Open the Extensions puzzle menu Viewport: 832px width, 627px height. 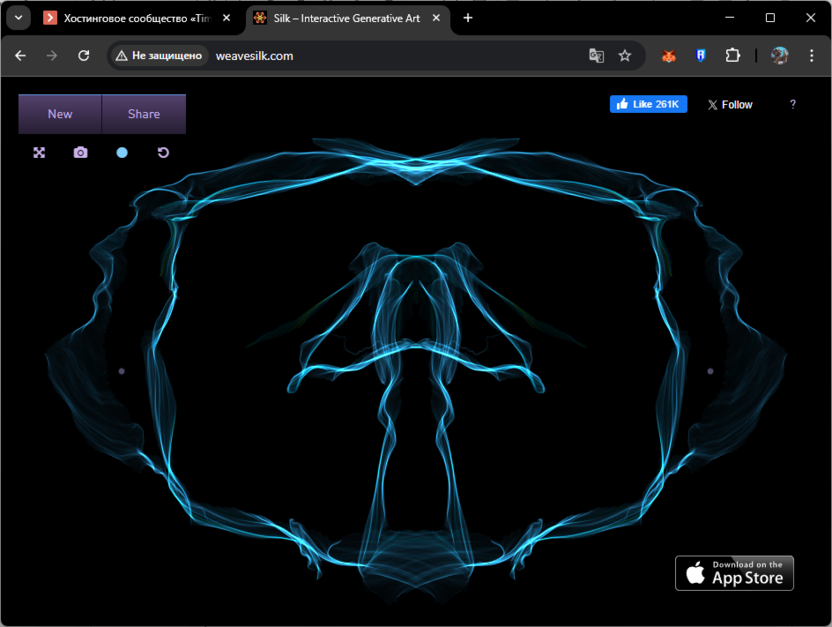coord(733,56)
